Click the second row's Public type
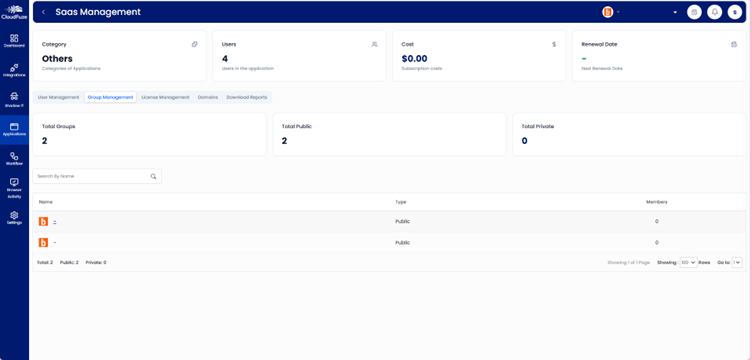Screen dimensions: 752x360 coord(402,243)
